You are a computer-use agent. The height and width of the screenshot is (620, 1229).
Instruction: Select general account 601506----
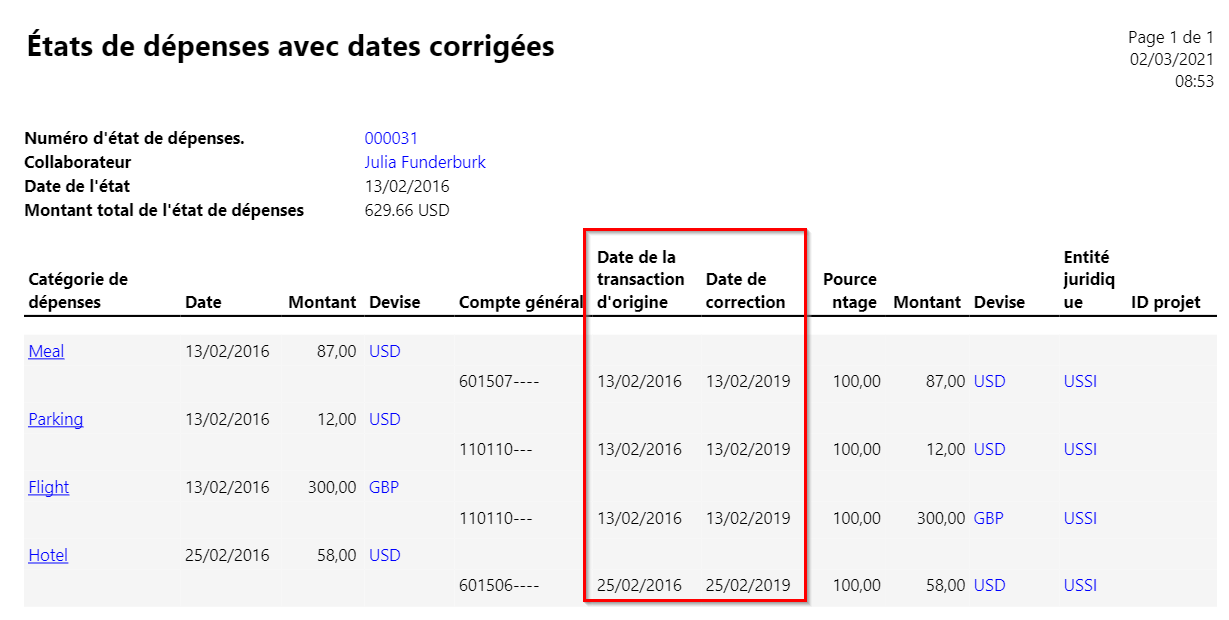(499, 585)
